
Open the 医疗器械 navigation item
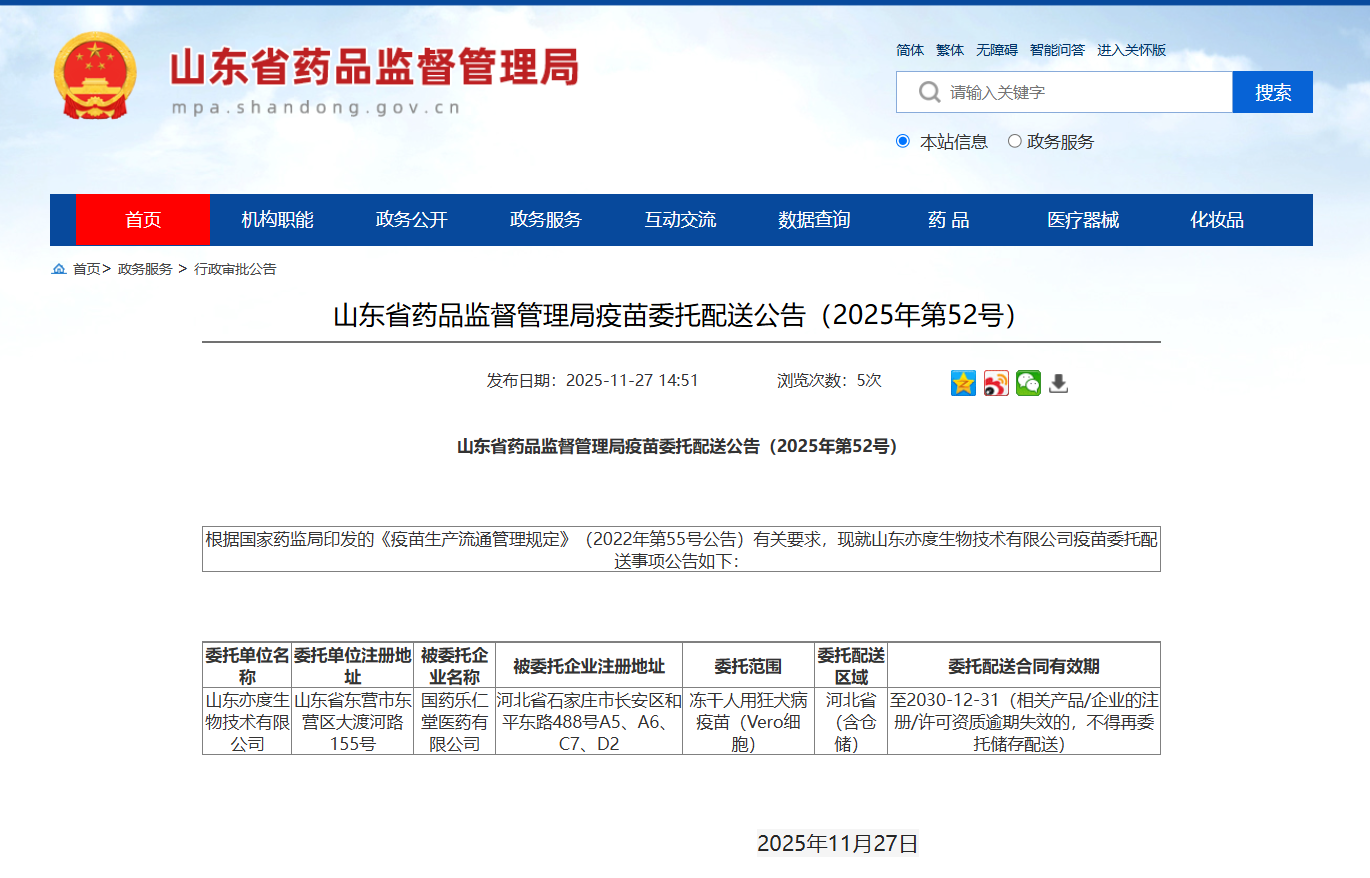pos(1083,220)
